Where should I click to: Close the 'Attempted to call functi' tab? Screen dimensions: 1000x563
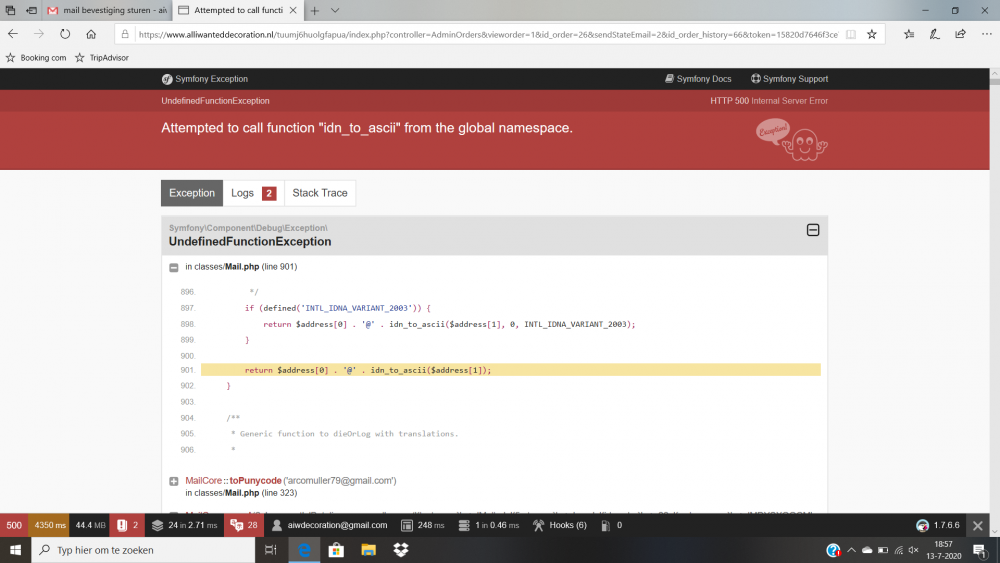tap(293, 10)
